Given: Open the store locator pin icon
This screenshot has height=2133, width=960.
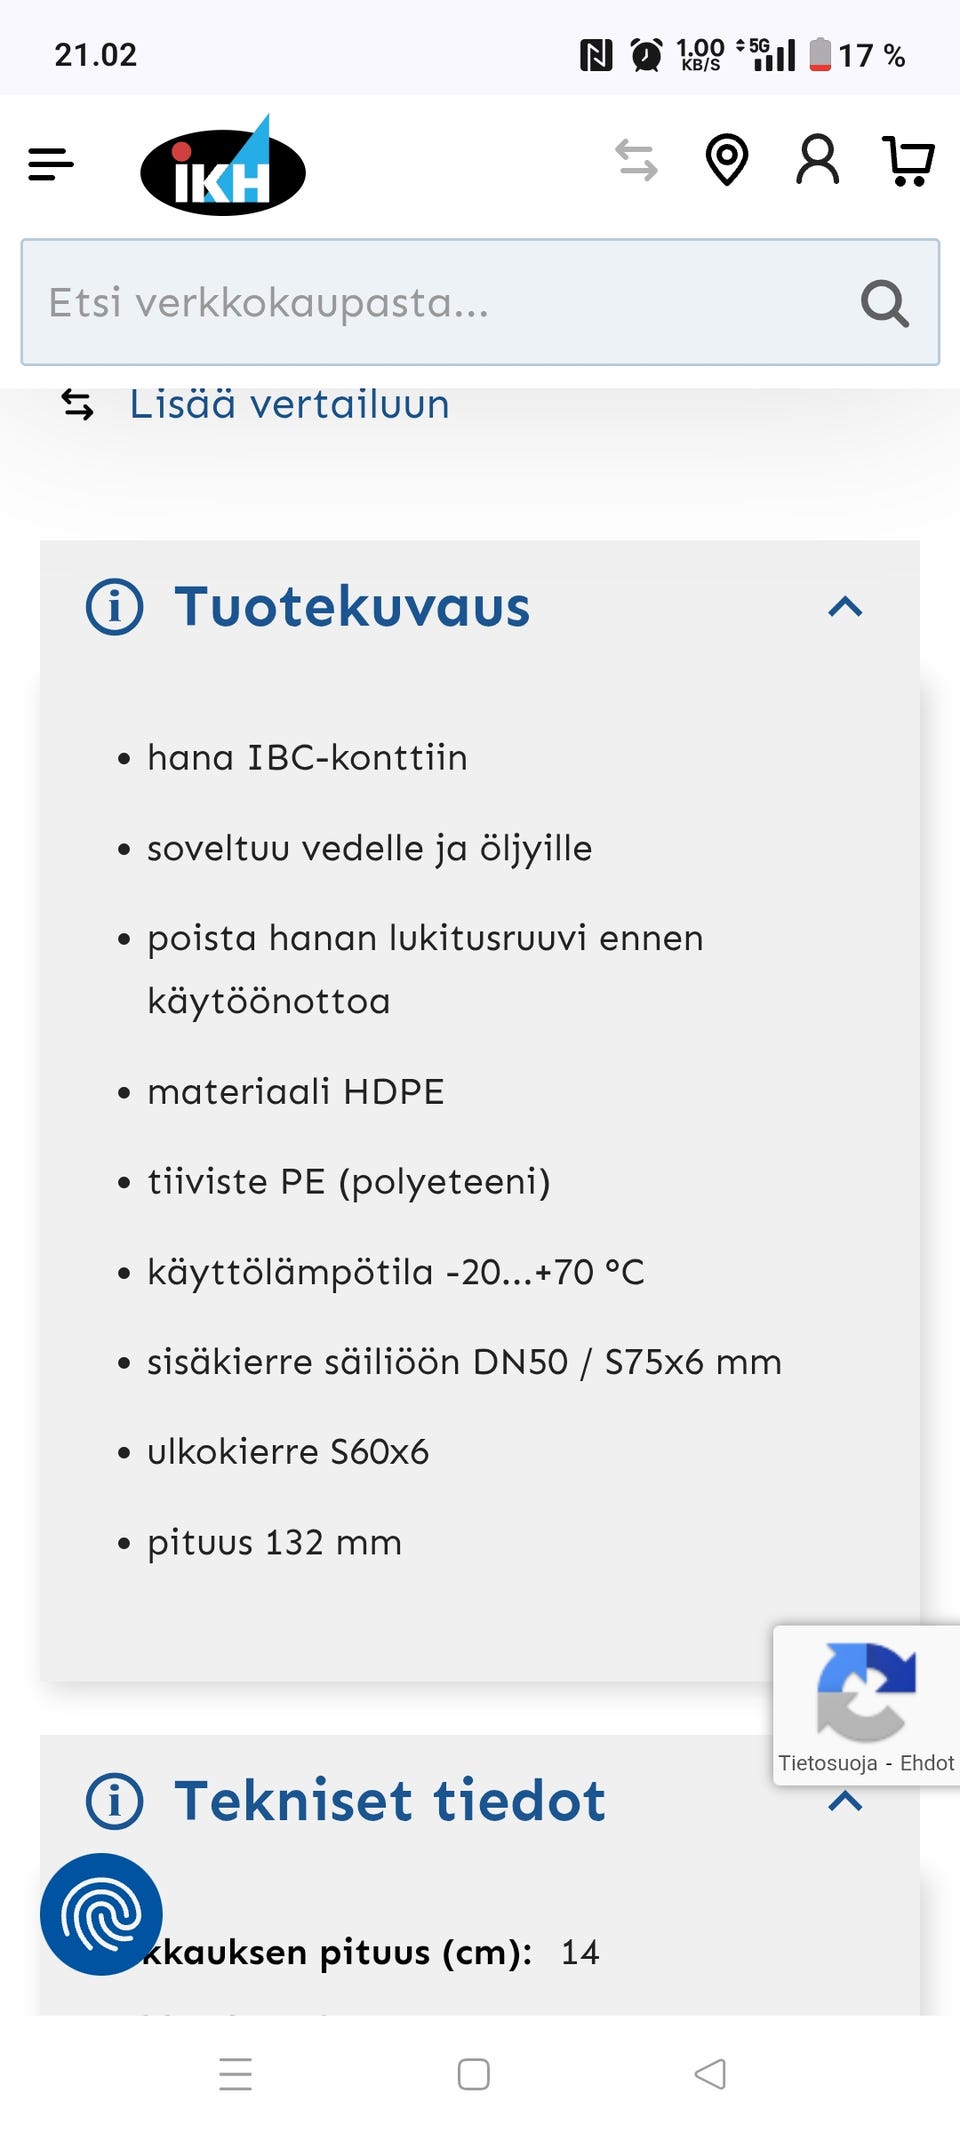Looking at the screenshot, I should point(727,160).
